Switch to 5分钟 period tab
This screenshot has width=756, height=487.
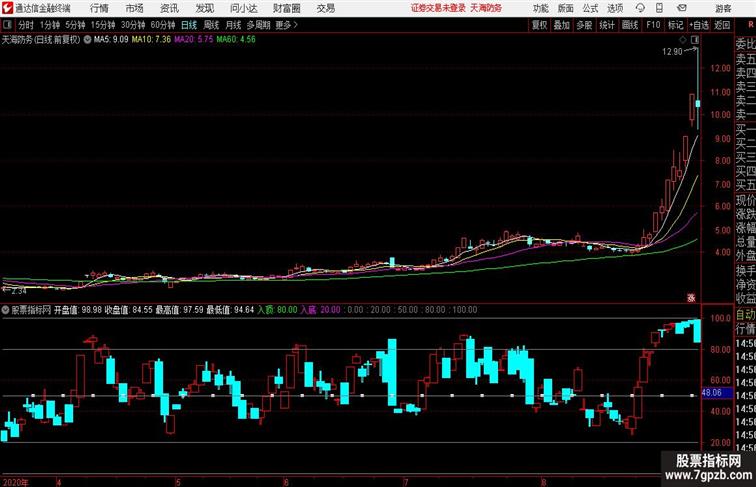[x=75, y=25]
